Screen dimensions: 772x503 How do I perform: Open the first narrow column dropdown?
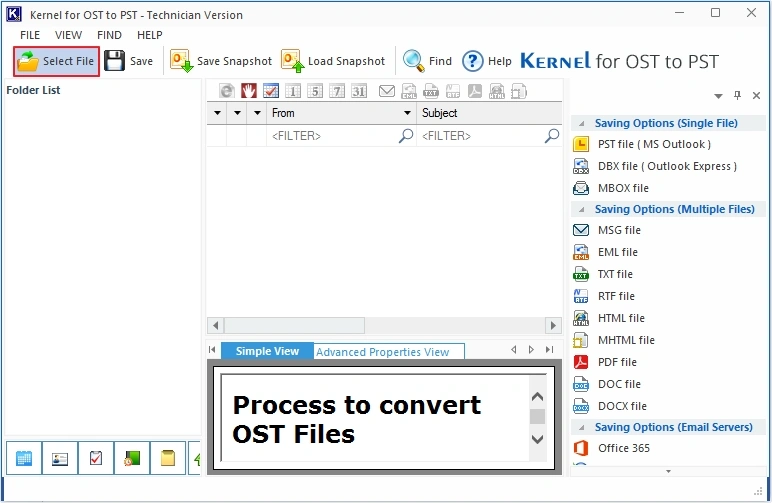217,113
